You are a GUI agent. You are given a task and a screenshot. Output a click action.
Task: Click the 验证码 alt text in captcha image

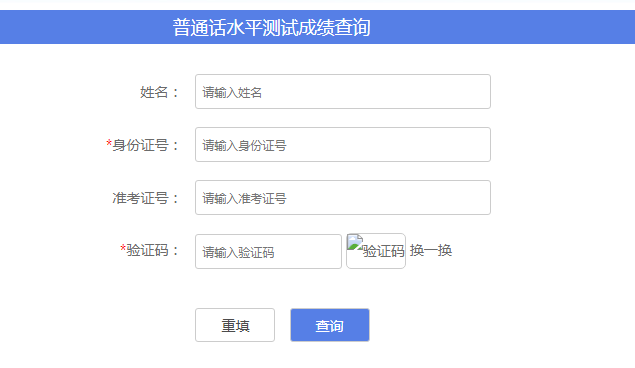tap(384, 251)
